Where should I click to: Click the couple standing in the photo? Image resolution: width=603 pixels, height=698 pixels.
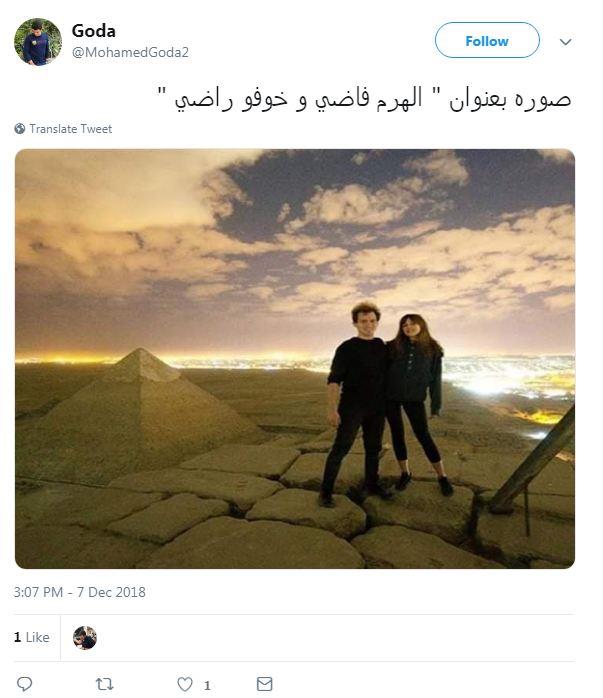tap(385, 404)
